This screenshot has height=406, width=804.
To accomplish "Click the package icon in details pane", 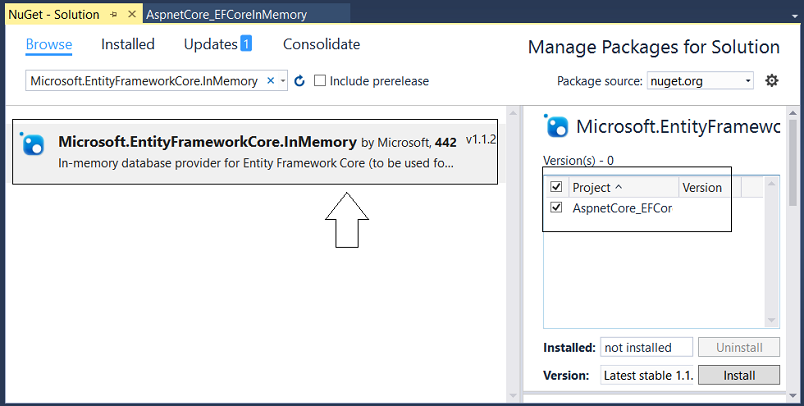I will tap(556, 126).
